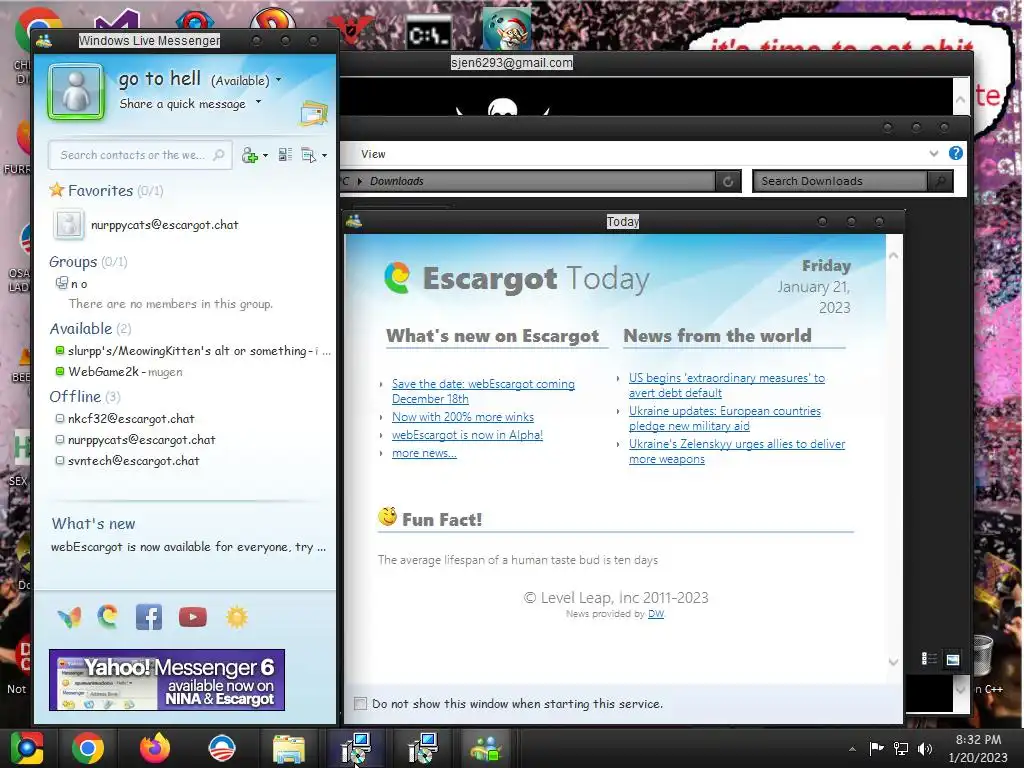This screenshot has height=768, width=1024.
Task: Click 'webEscargot is now available' What's new text
Action: 188,547
